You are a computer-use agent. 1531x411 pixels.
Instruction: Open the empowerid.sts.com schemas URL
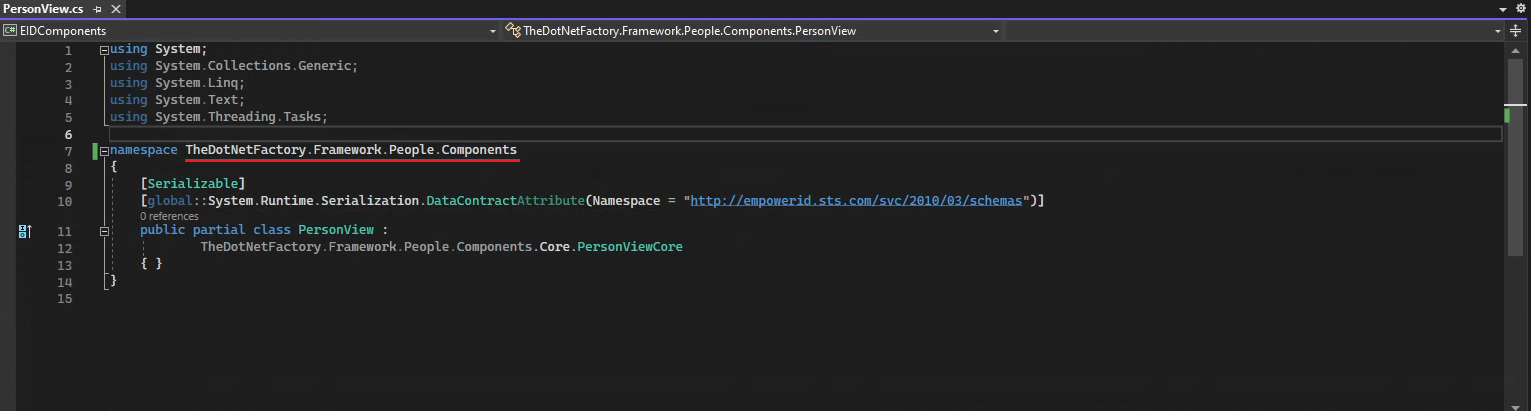[x=857, y=201]
